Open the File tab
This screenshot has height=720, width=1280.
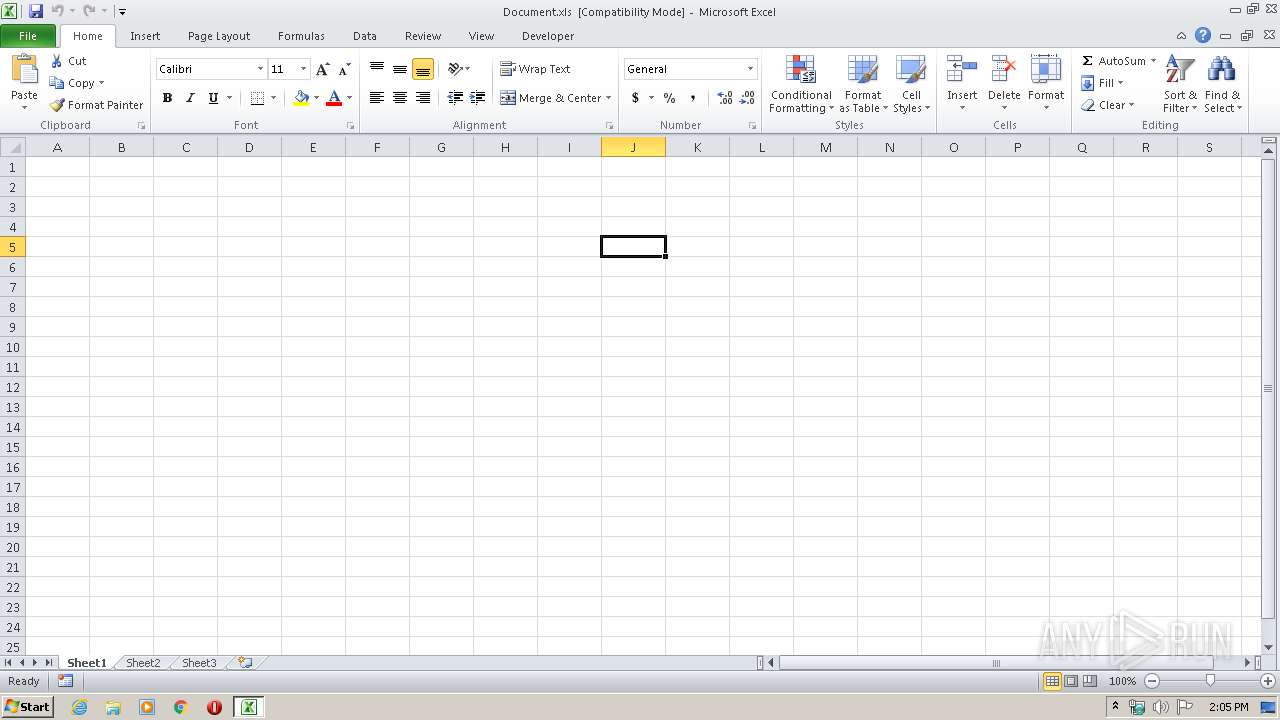click(x=28, y=35)
